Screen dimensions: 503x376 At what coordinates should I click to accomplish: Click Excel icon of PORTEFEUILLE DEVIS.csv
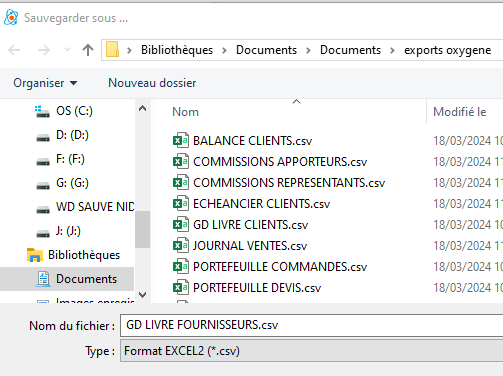pyautogui.click(x=181, y=287)
